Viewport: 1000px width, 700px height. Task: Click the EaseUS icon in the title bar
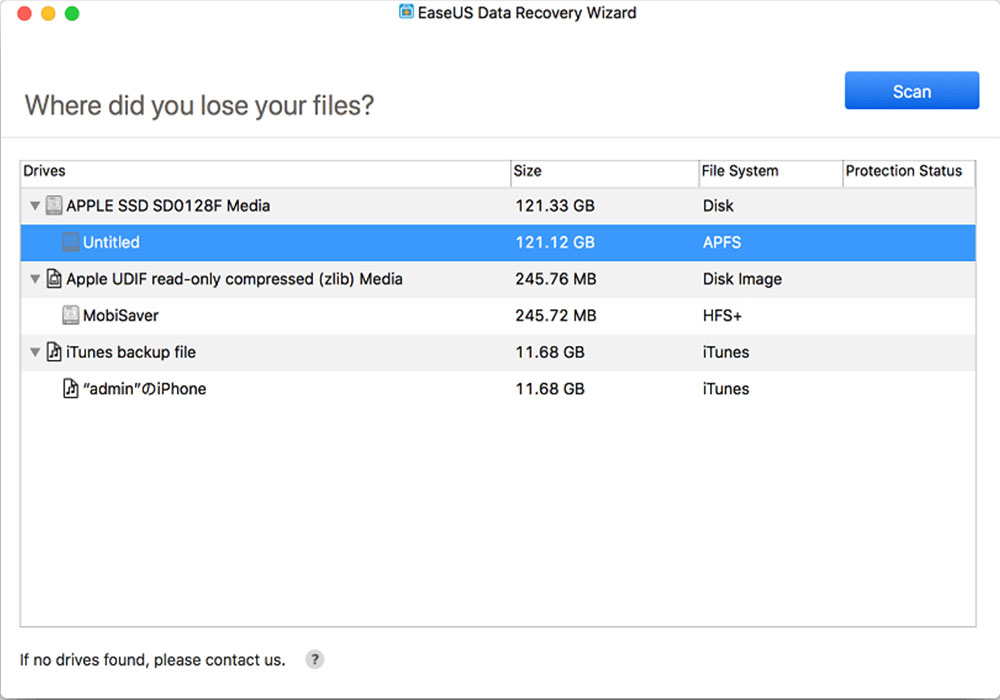[x=405, y=12]
